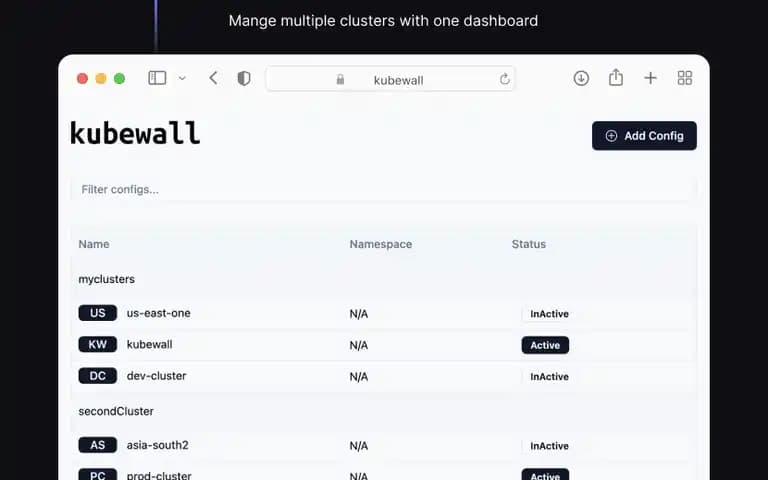Open the sidebar dropdown chevron
The width and height of the screenshot is (768, 480).
[182, 78]
